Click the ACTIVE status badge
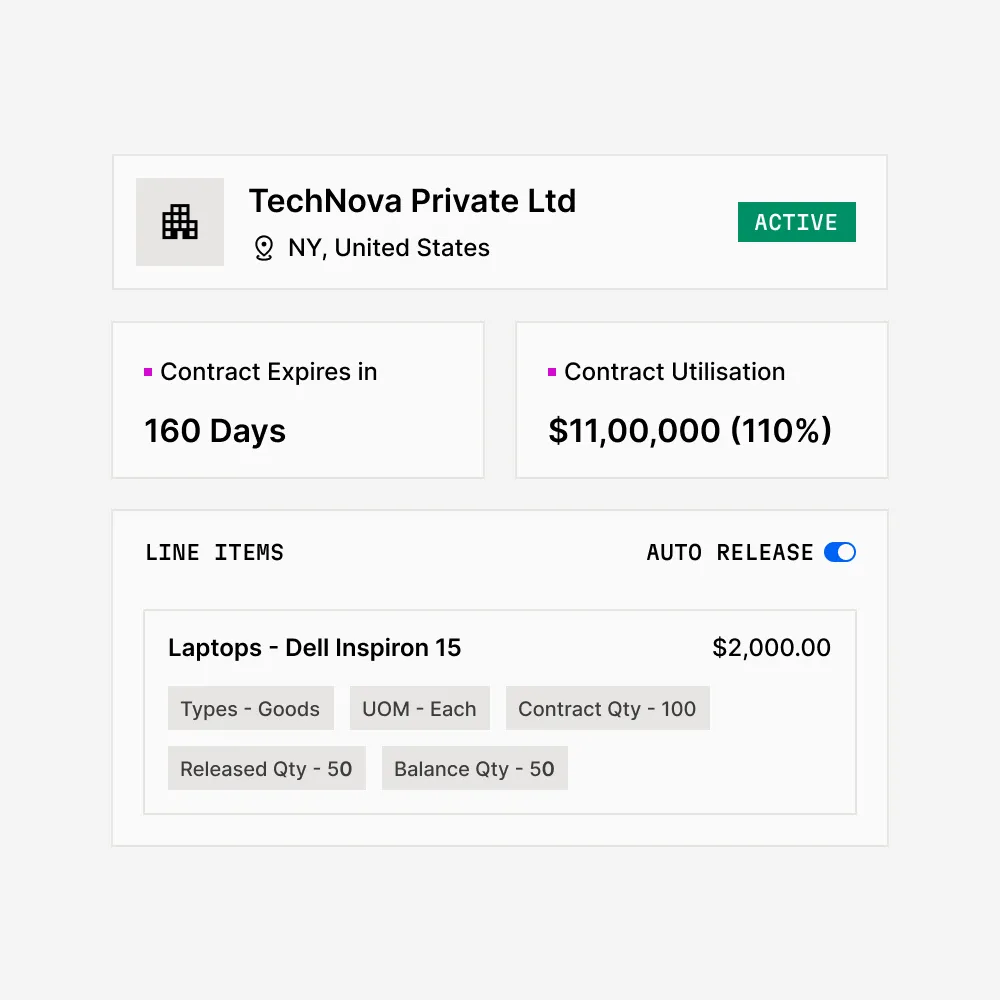This screenshot has height=1000, width=1000. 796,222
